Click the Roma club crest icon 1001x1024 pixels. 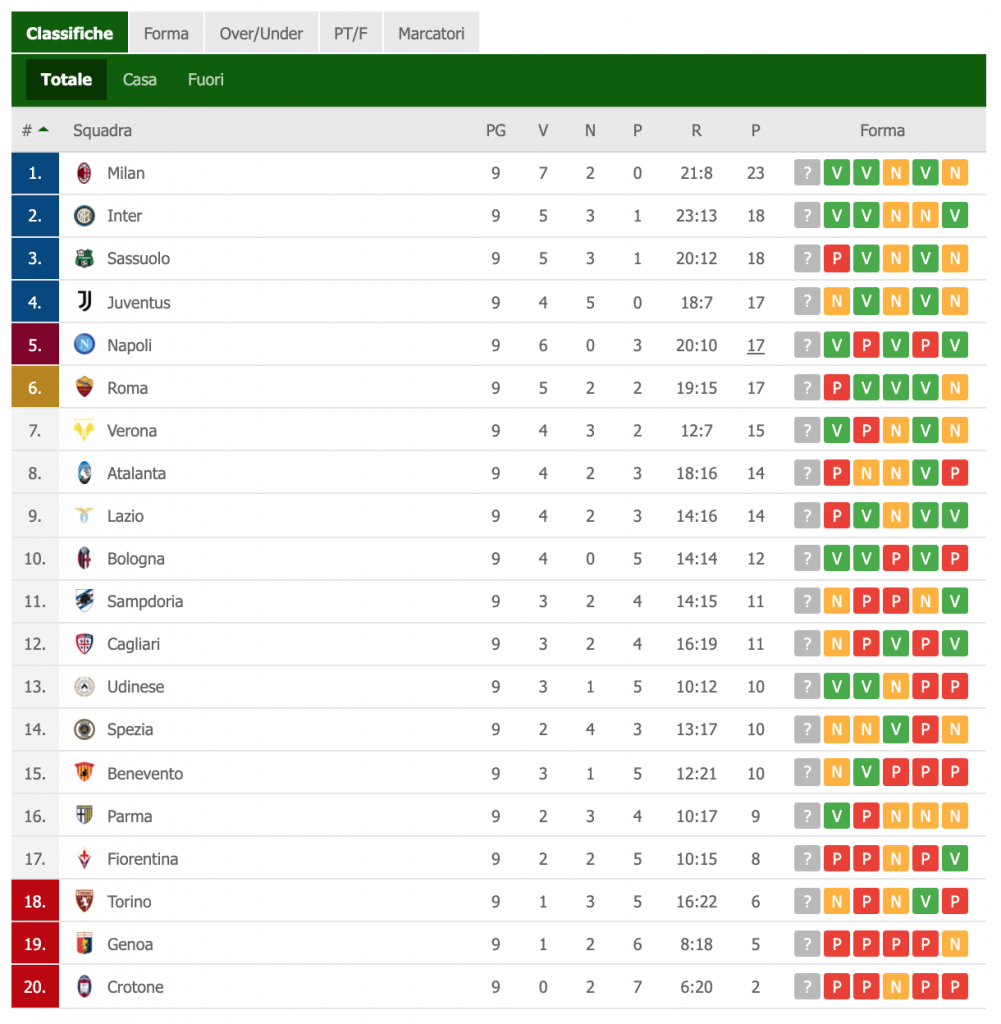85,388
